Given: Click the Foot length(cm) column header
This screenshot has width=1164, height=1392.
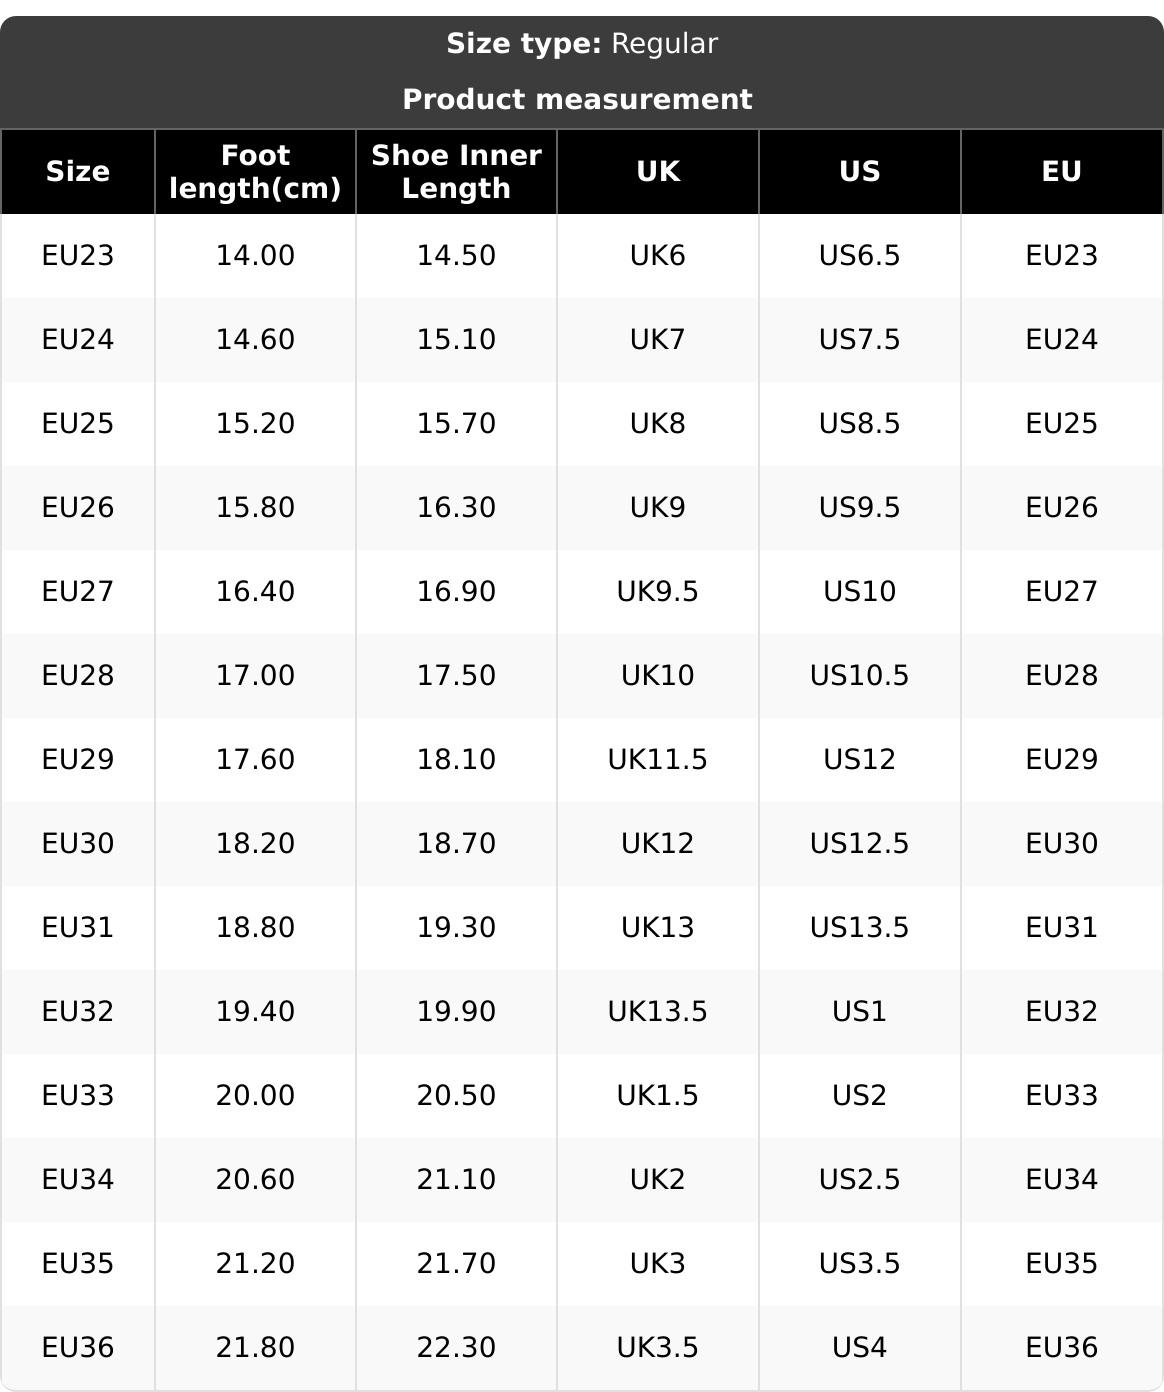Looking at the screenshot, I should [x=255, y=171].
